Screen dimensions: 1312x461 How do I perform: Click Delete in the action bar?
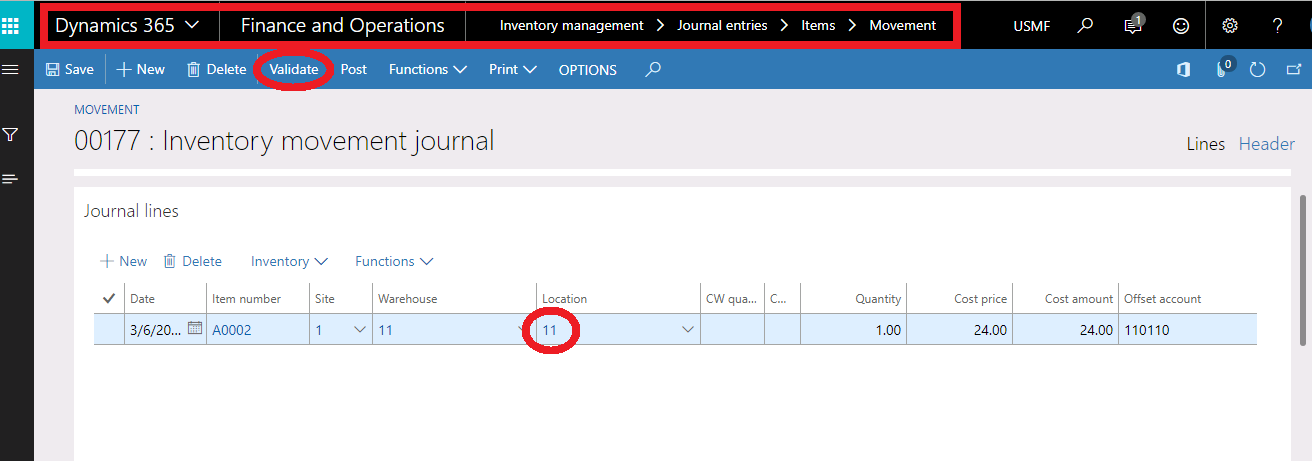click(216, 69)
